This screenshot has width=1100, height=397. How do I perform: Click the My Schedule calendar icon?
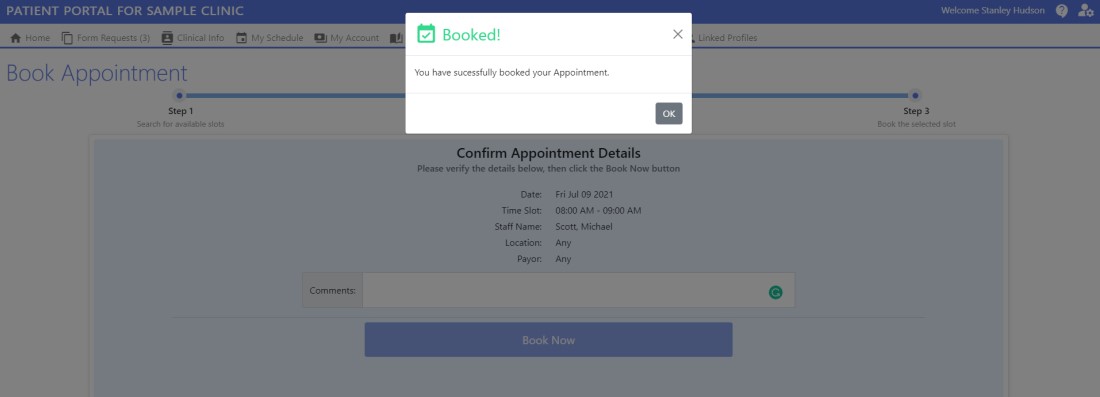pyautogui.click(x=241, y=38)
